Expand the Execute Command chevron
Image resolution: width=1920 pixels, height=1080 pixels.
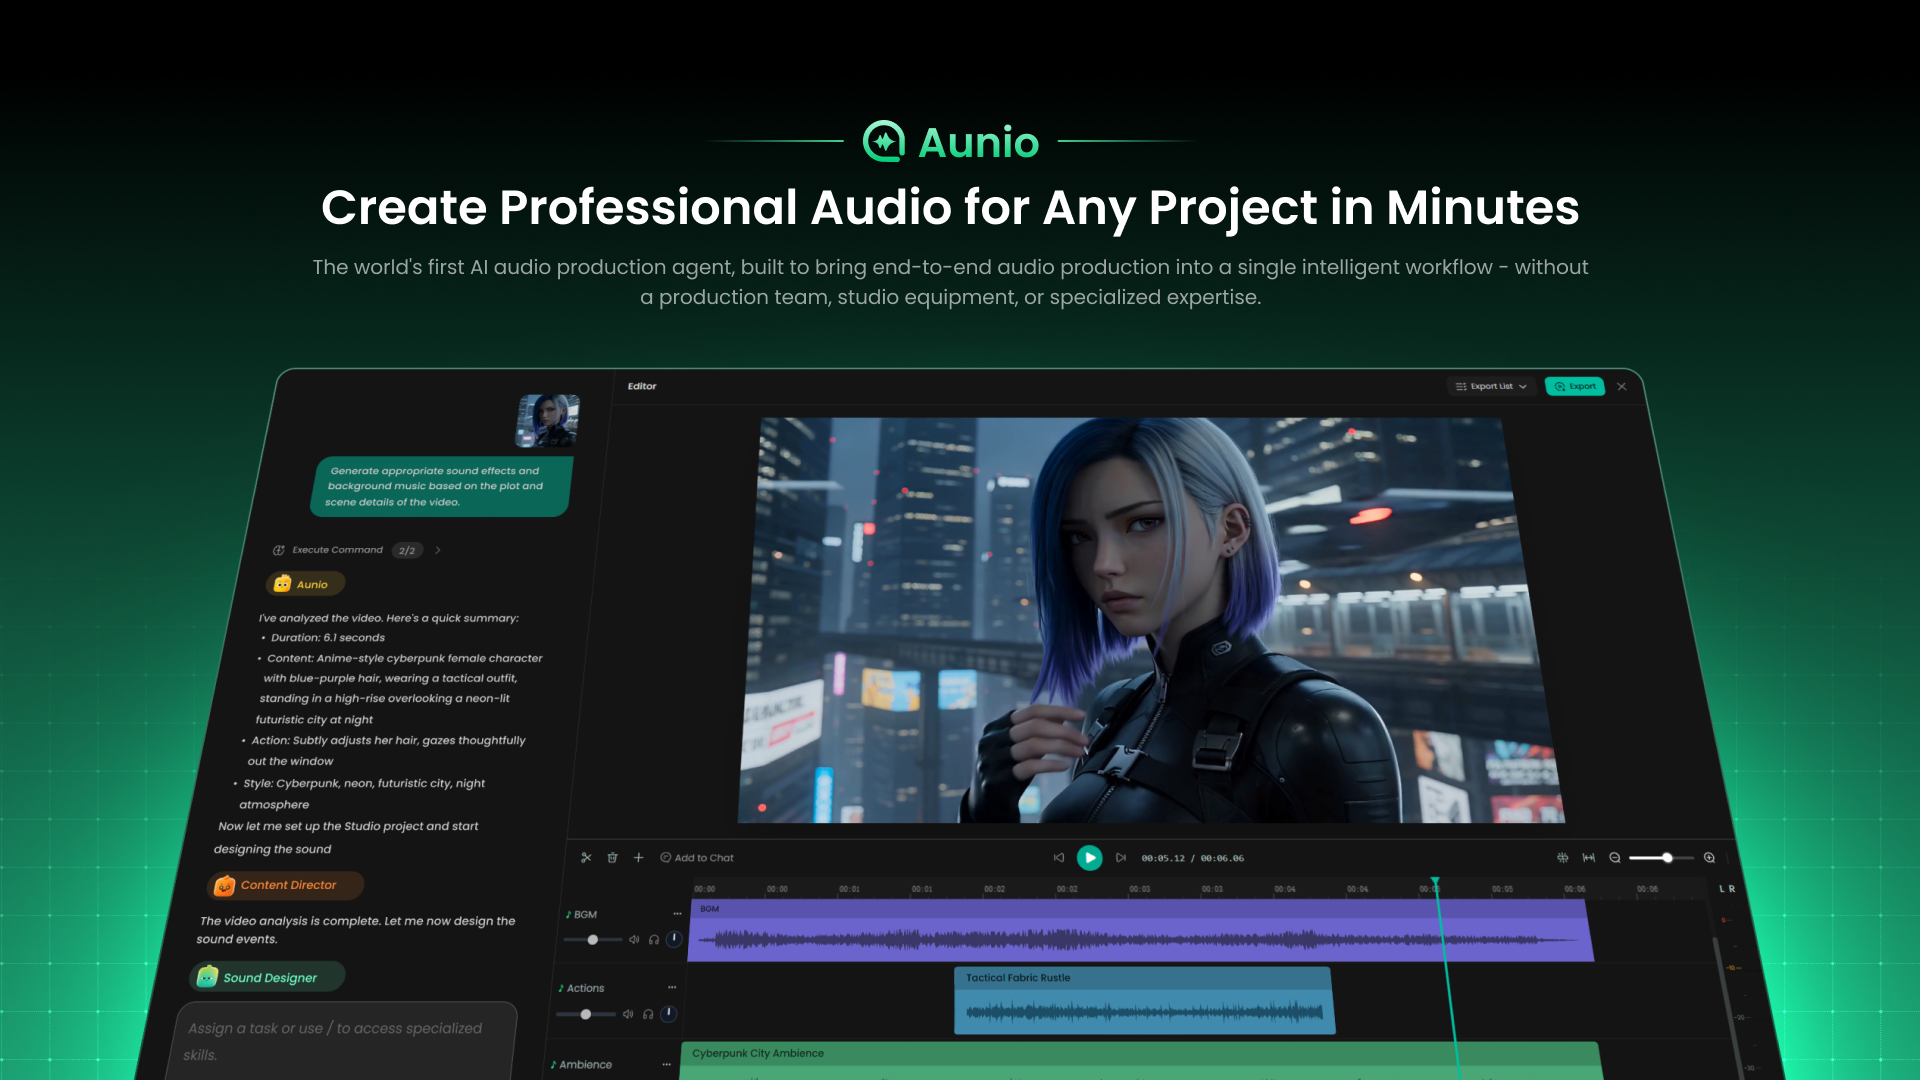pos(438,550)
